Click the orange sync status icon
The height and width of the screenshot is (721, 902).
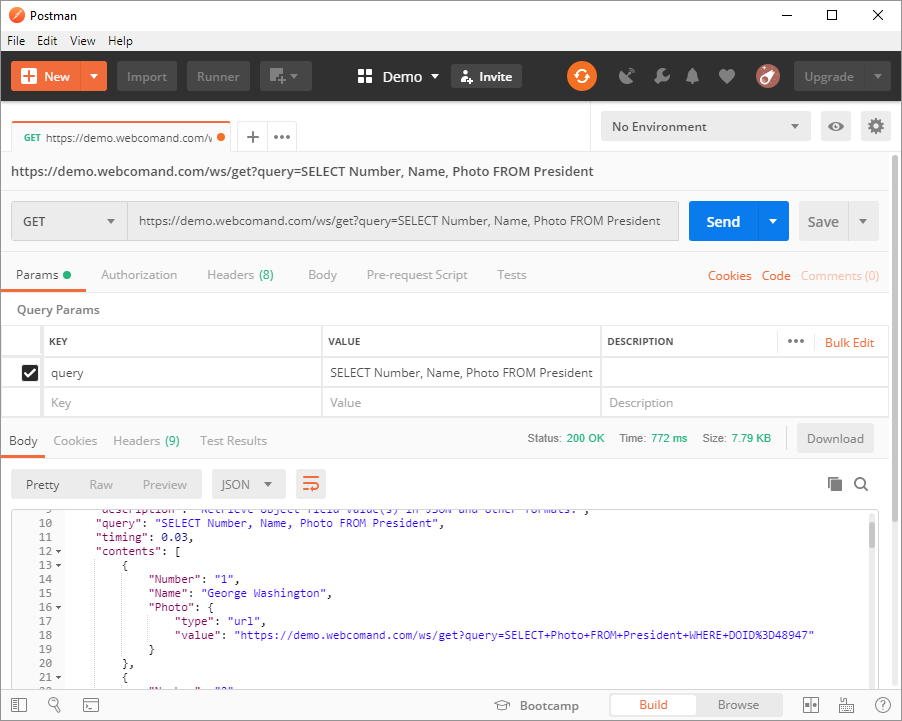point(581,77)
